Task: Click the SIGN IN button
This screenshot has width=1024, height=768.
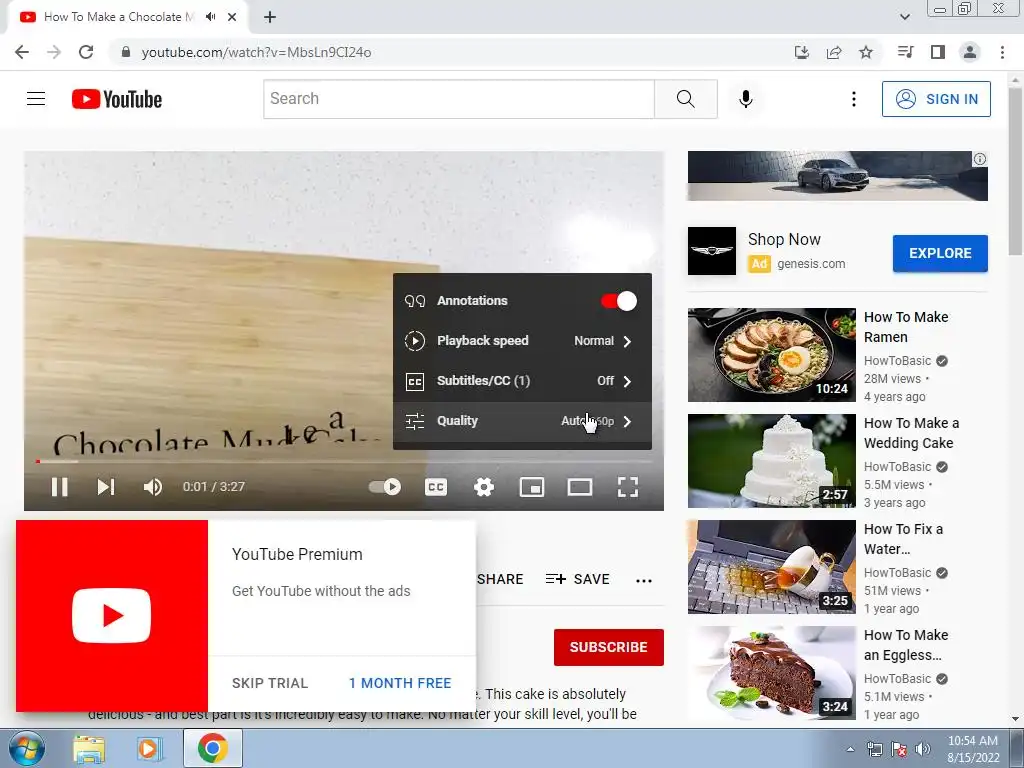Action: 936,99
